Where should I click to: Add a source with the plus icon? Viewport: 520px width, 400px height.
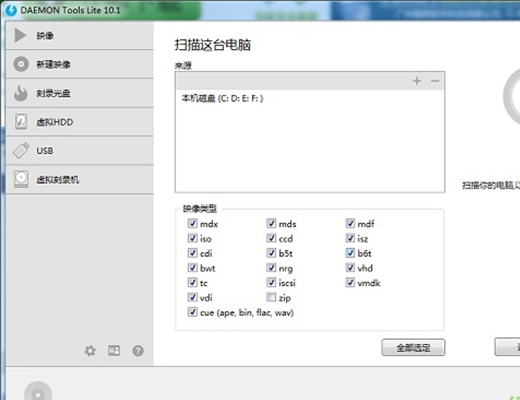417,81
